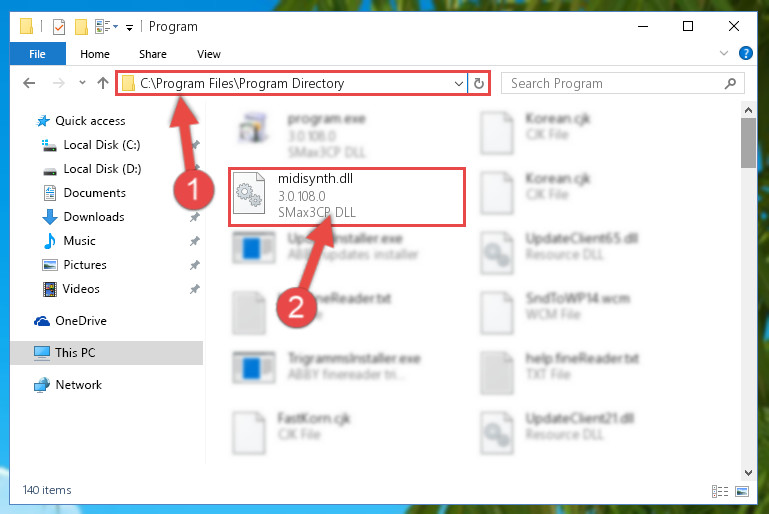Open the recent locations dropdown
The width and height of the screenshot is (769, 514).
(82, 83)
